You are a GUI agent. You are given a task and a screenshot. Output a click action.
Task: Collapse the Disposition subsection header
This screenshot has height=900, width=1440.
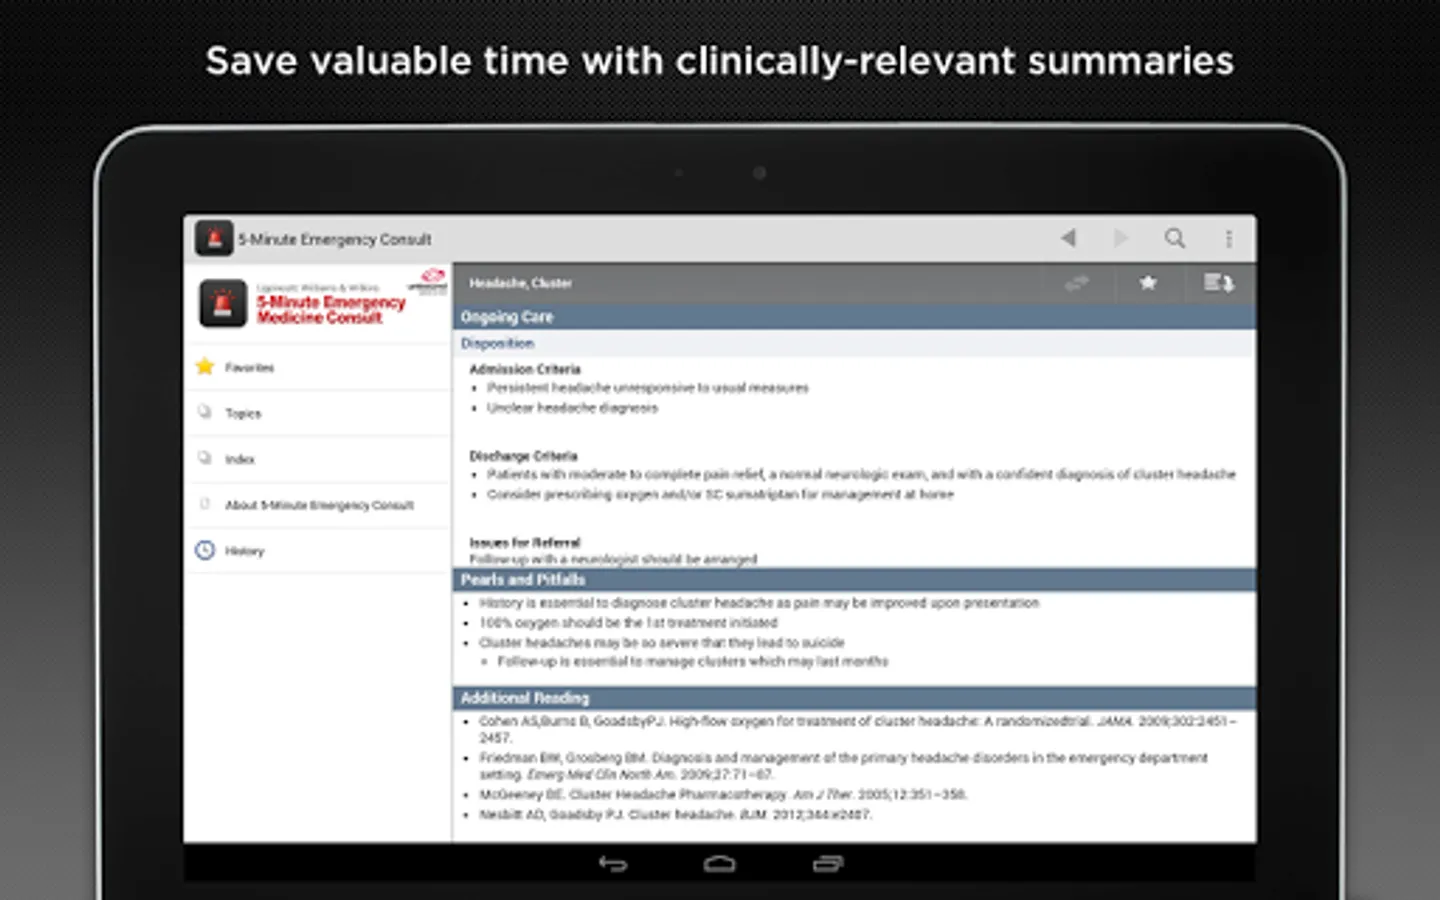click(x=855, y=343)
